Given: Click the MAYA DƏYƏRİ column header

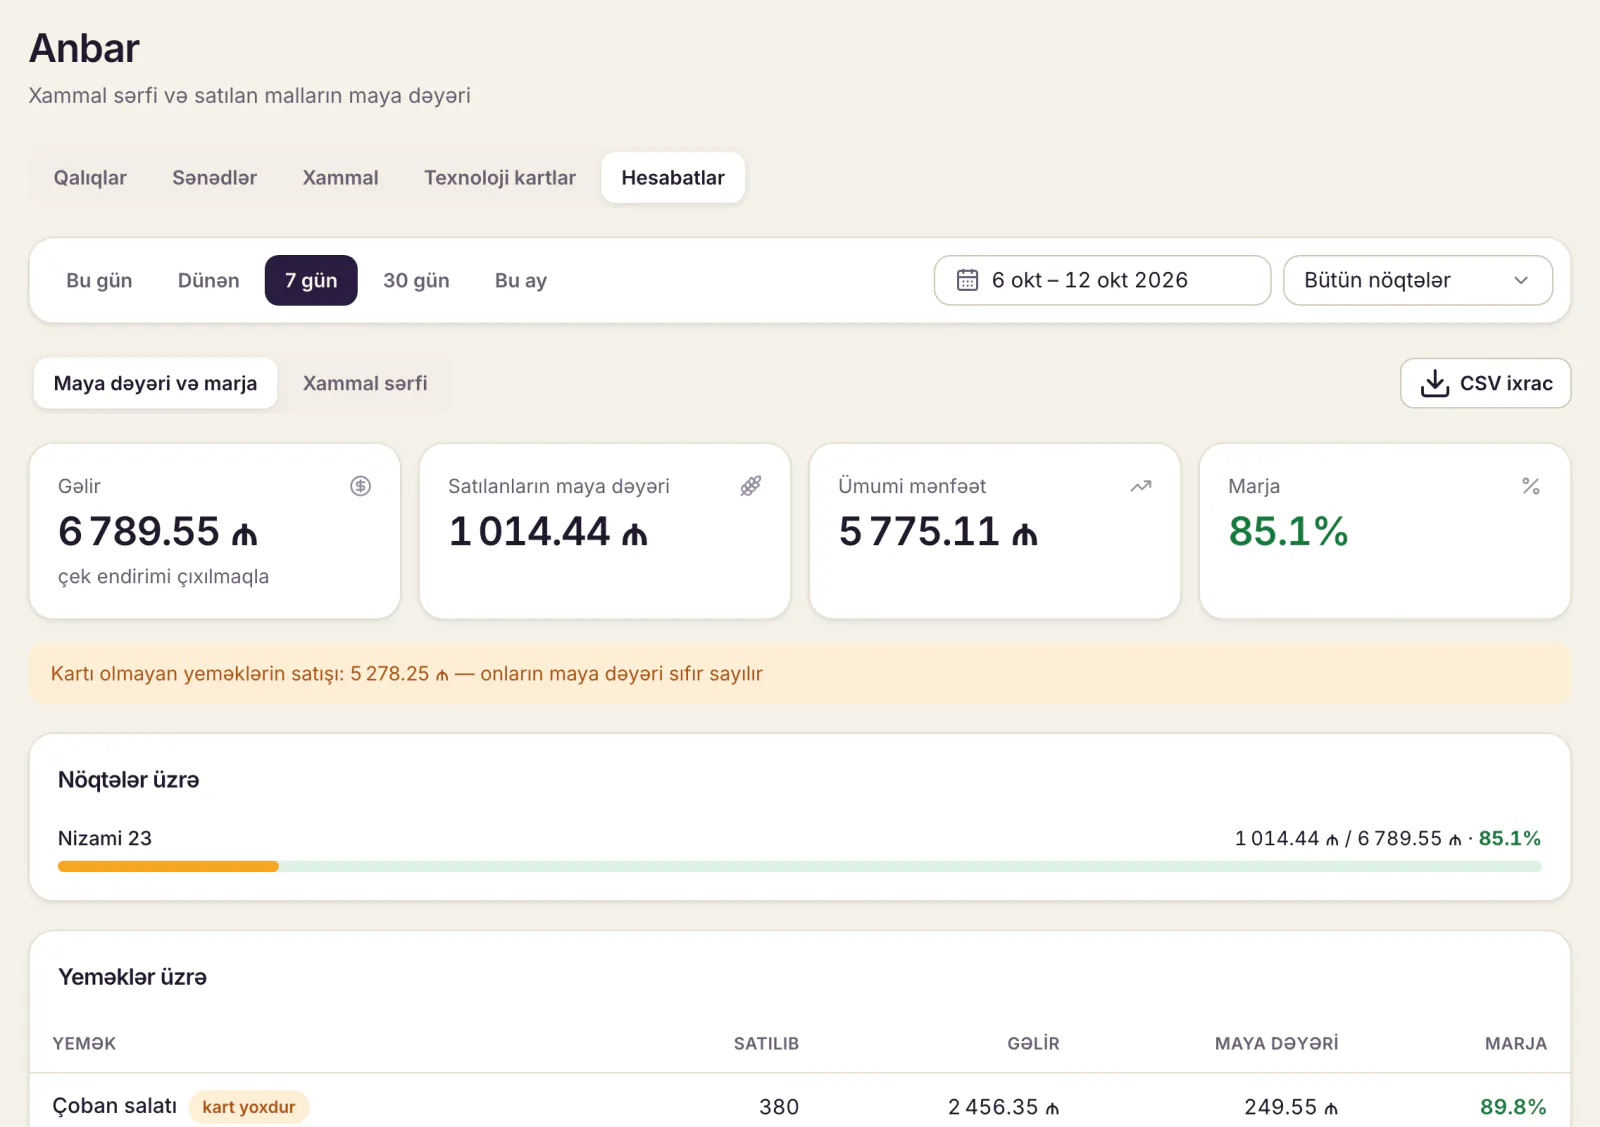Looking at the screenshot, I should (x=1276, y=1043).
